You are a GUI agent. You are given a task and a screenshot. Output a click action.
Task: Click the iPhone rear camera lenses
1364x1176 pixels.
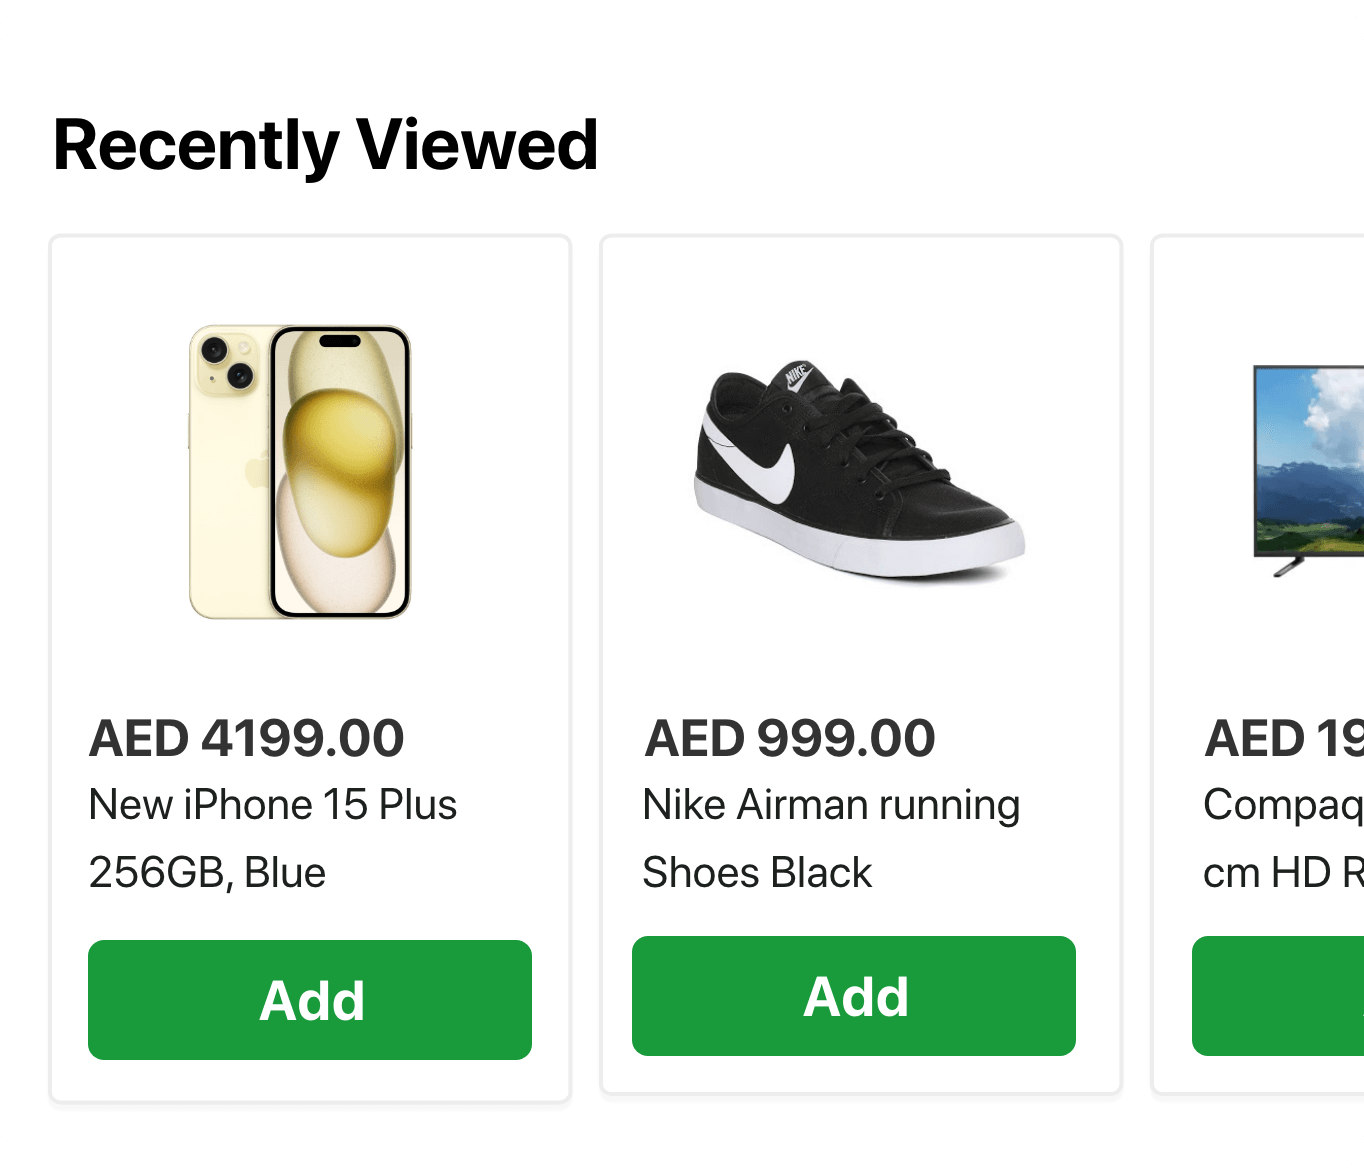226,362
